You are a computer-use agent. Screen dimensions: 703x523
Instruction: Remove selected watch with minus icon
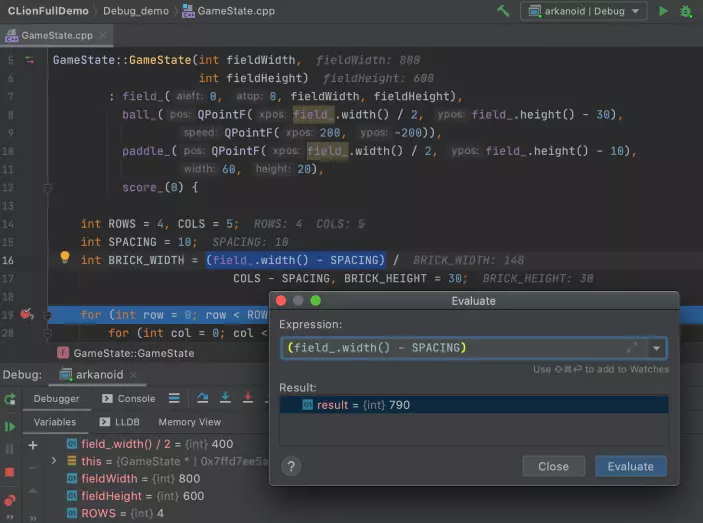pyautogui.click(x=33, y=468)
